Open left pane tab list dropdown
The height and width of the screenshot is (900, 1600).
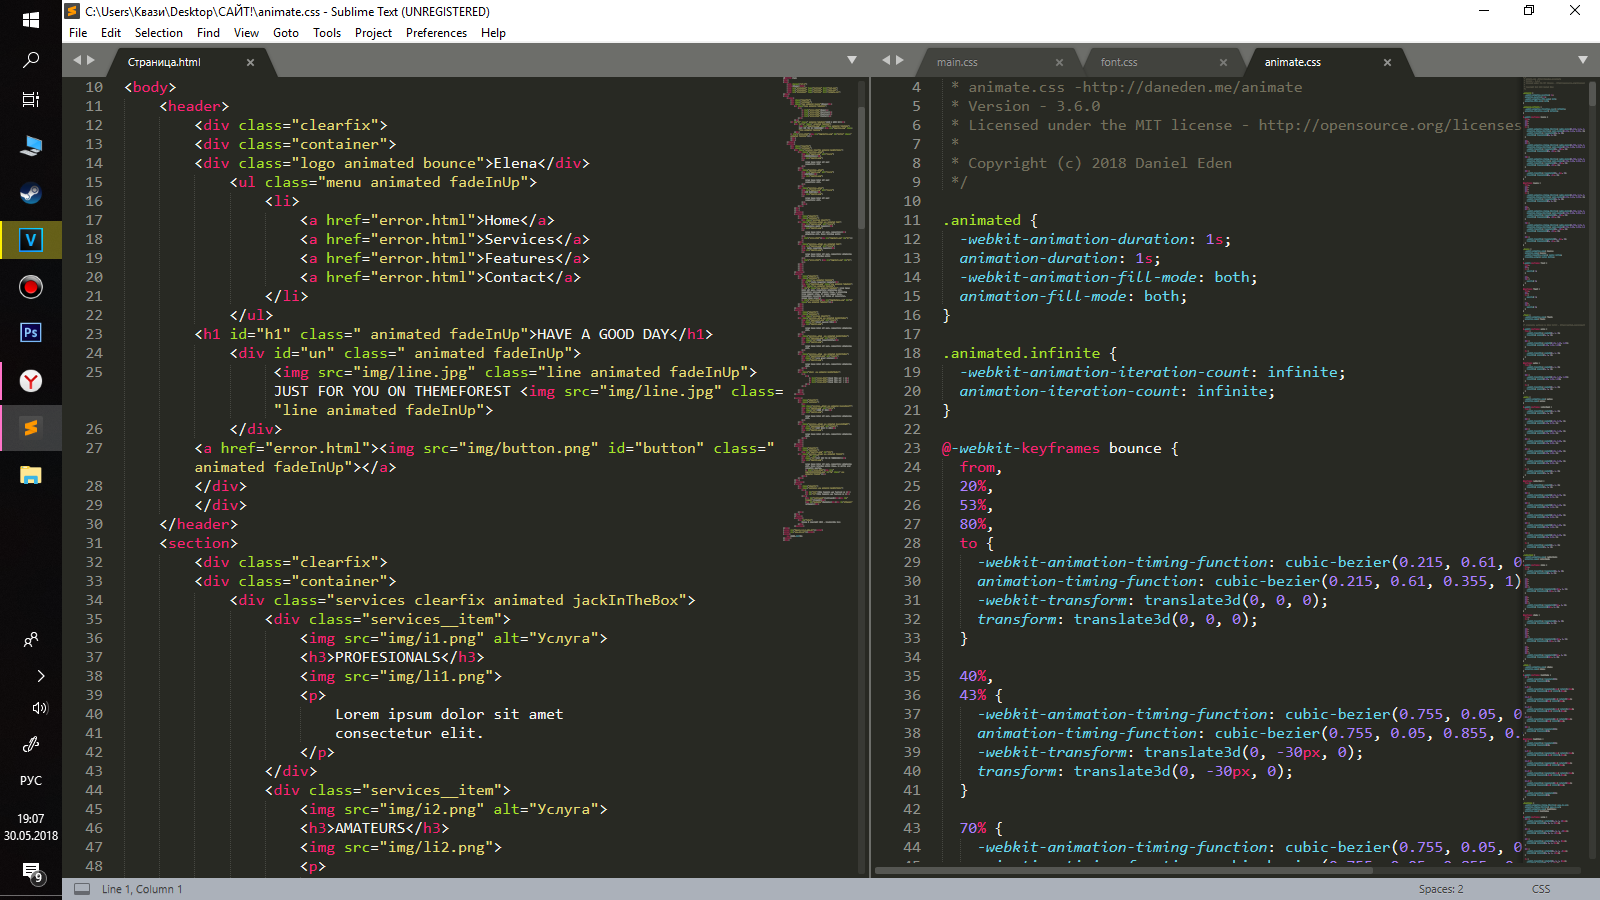click(852, 60)
